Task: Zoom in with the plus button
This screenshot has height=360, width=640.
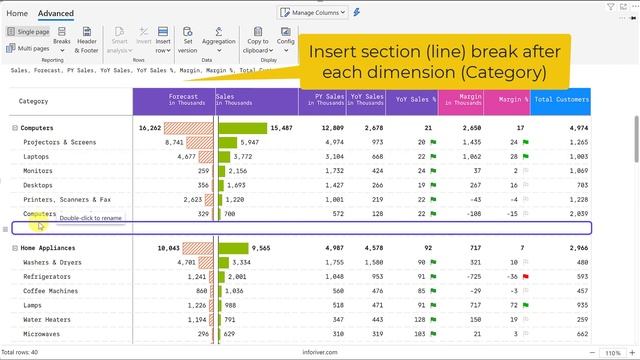Action: 632,353
